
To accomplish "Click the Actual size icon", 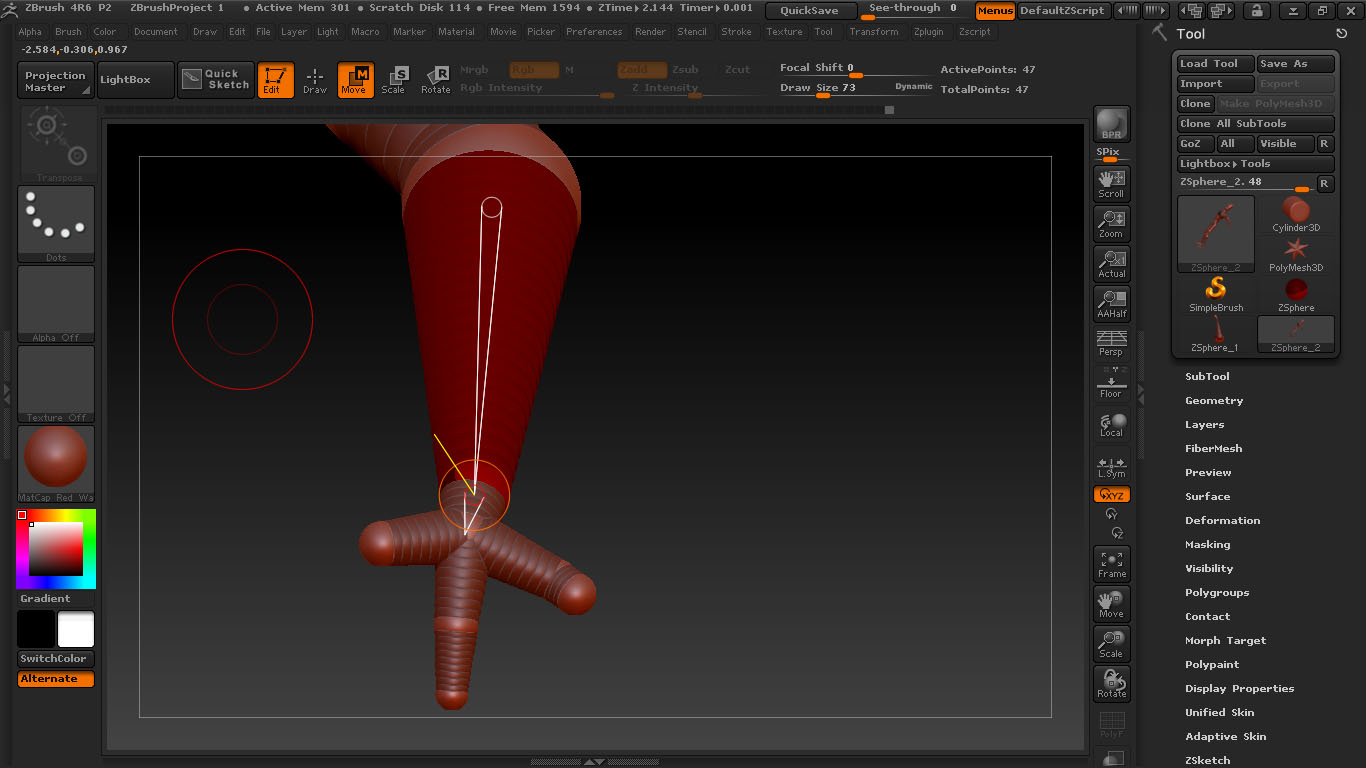I will (1111, 263).
